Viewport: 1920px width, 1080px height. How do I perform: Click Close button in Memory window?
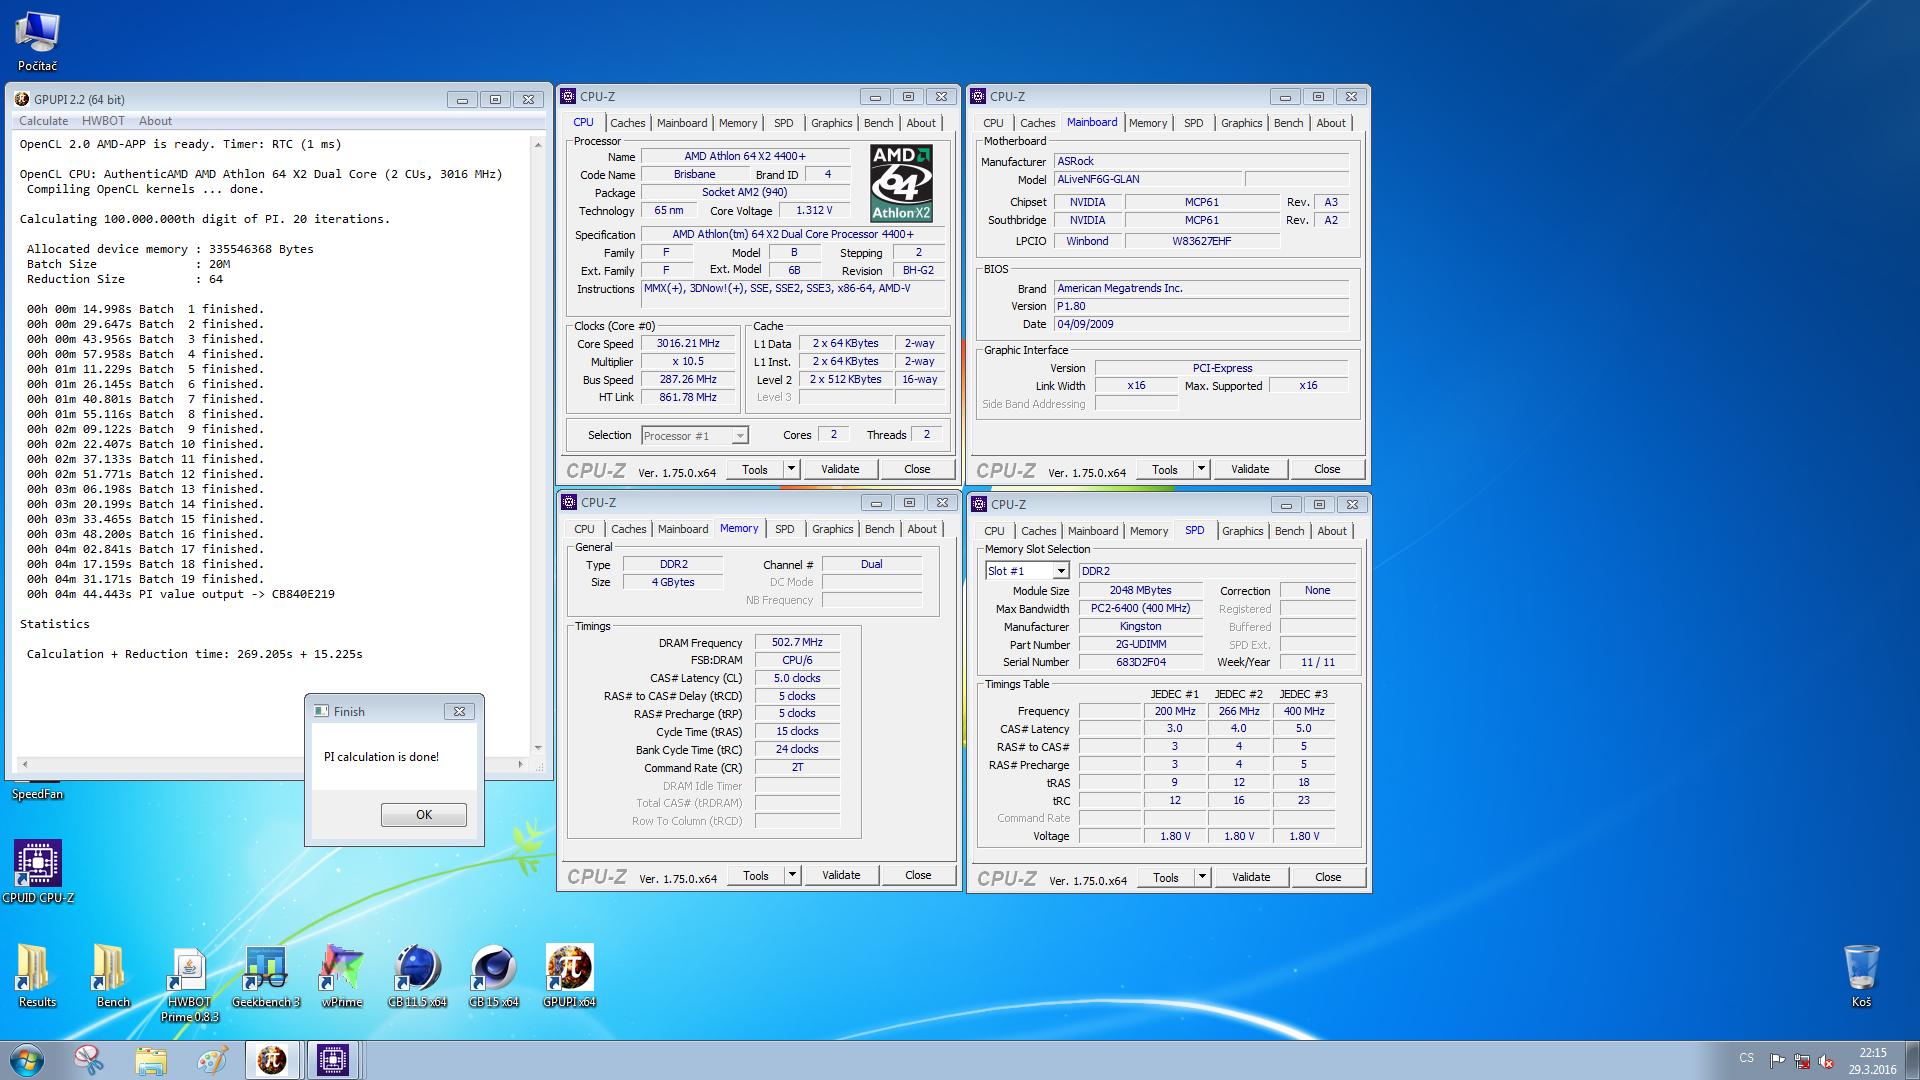[x=918, y=875]
